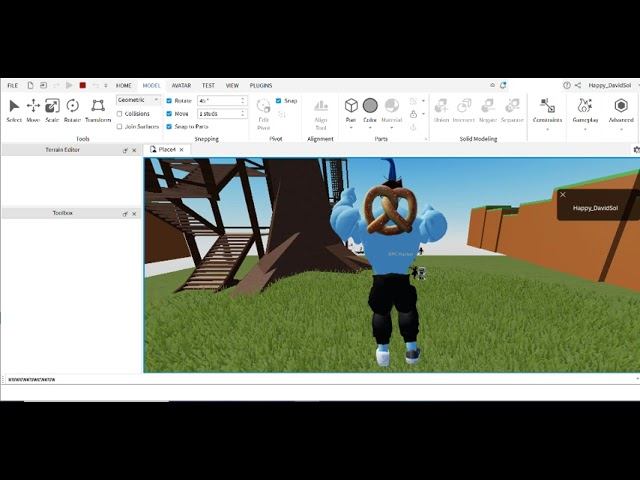This screenshot has height=480, width=640.
Task: Uncheck the Move snapping checkbox
Action: coord(169,113)
